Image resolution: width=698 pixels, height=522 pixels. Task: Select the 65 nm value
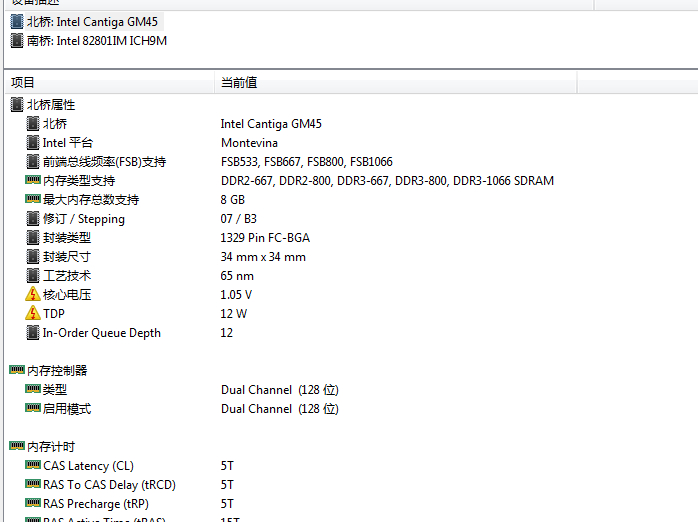coord(237,276)
